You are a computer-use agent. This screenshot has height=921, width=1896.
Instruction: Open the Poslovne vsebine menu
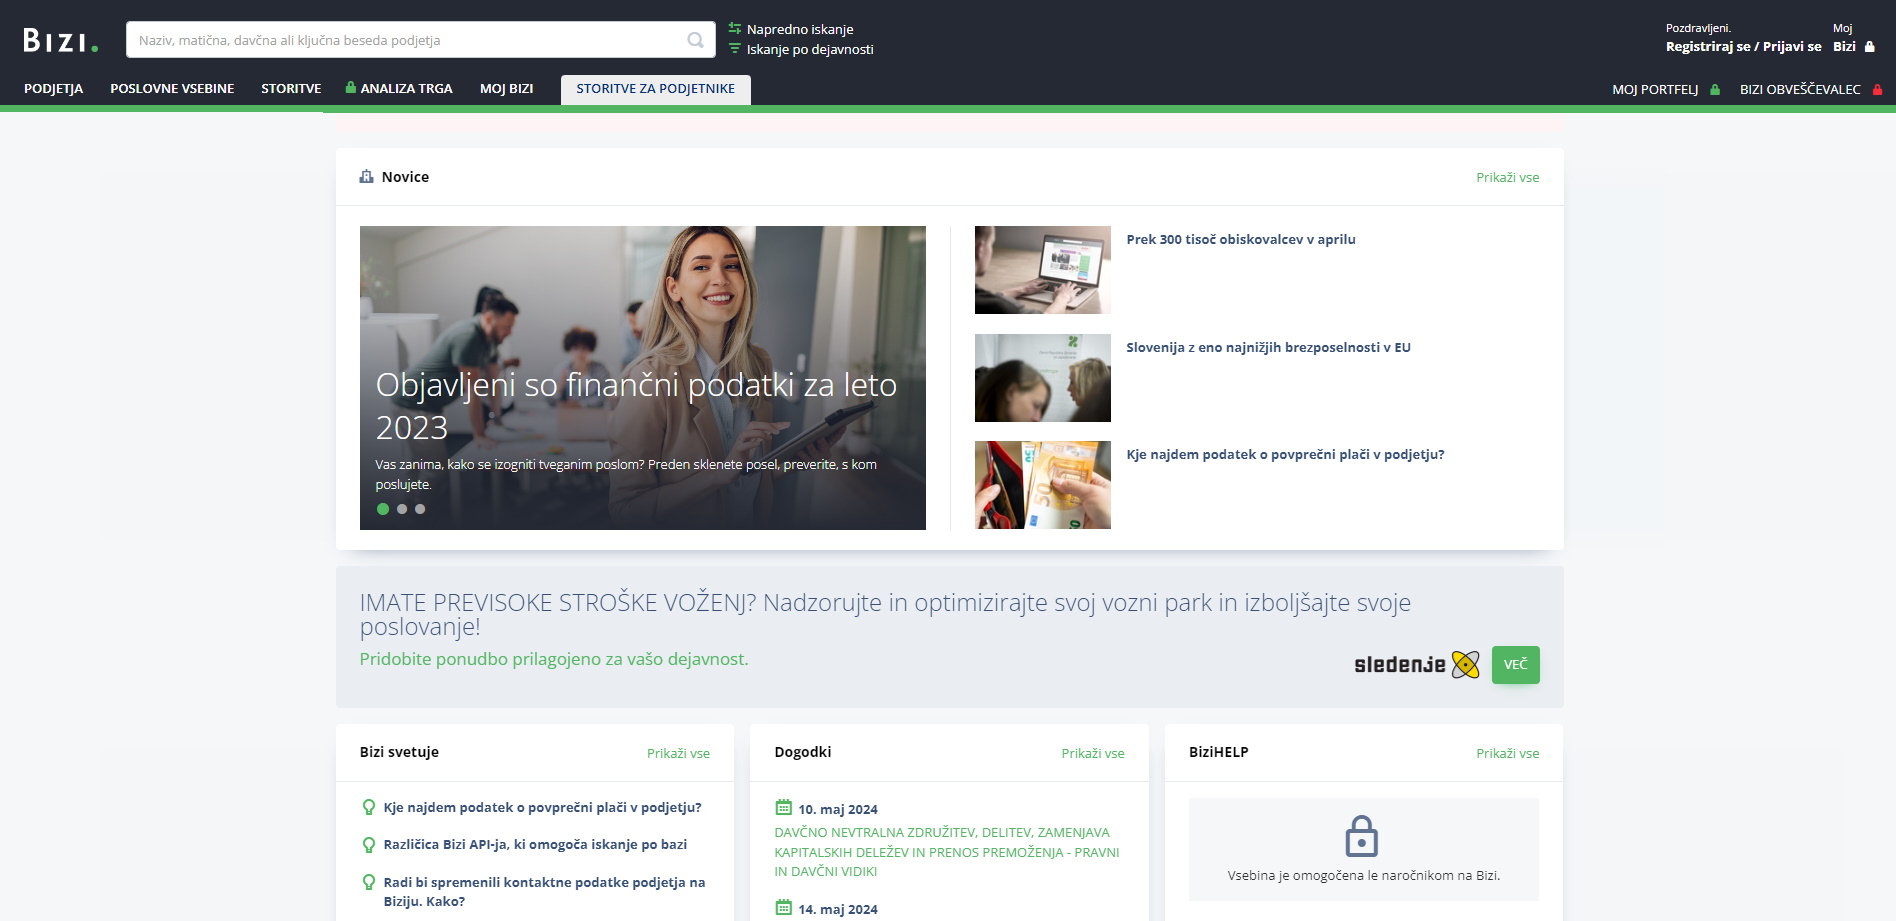pos(172,88)
